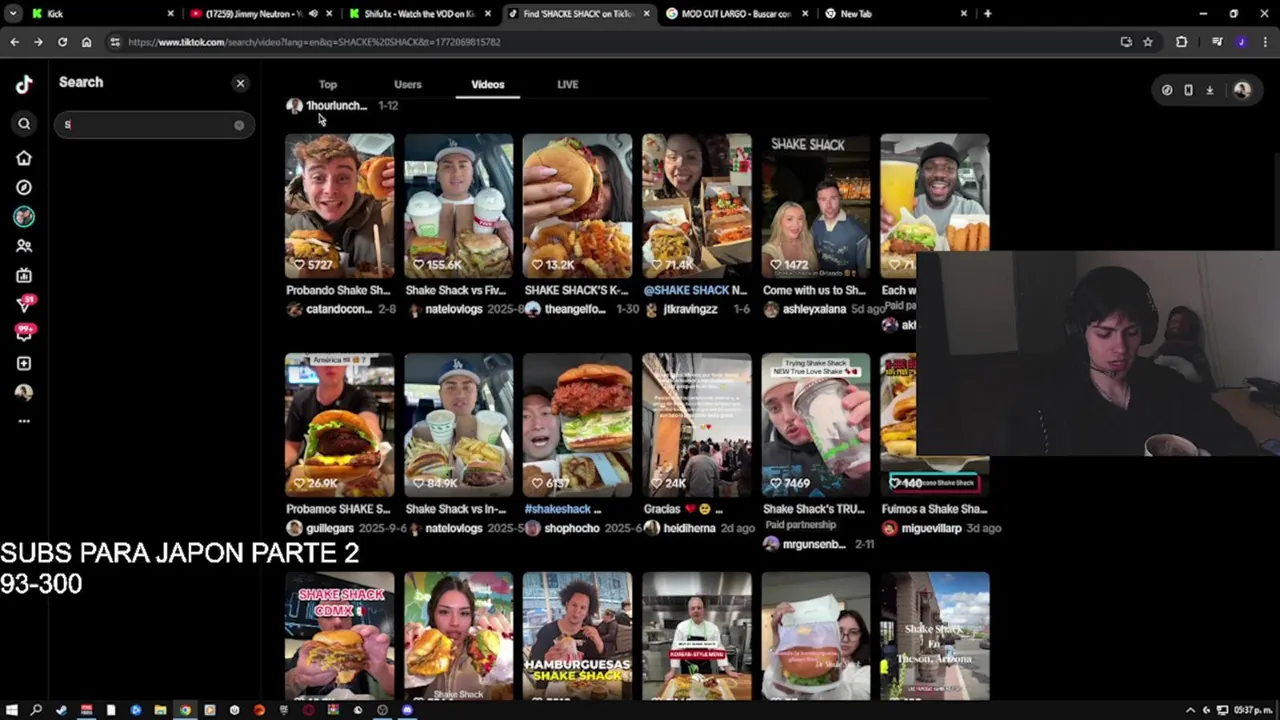The height and width of the screenshot is (720, 1280).
Task: Click the coin icon in TikTok top-right pill
Action: (1167, 90)
